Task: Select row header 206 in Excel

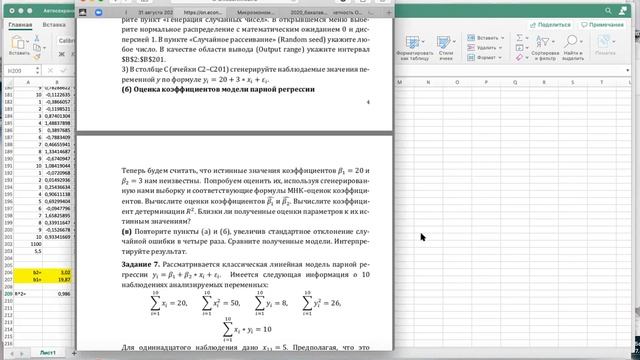Action: (x=8, y=272)
